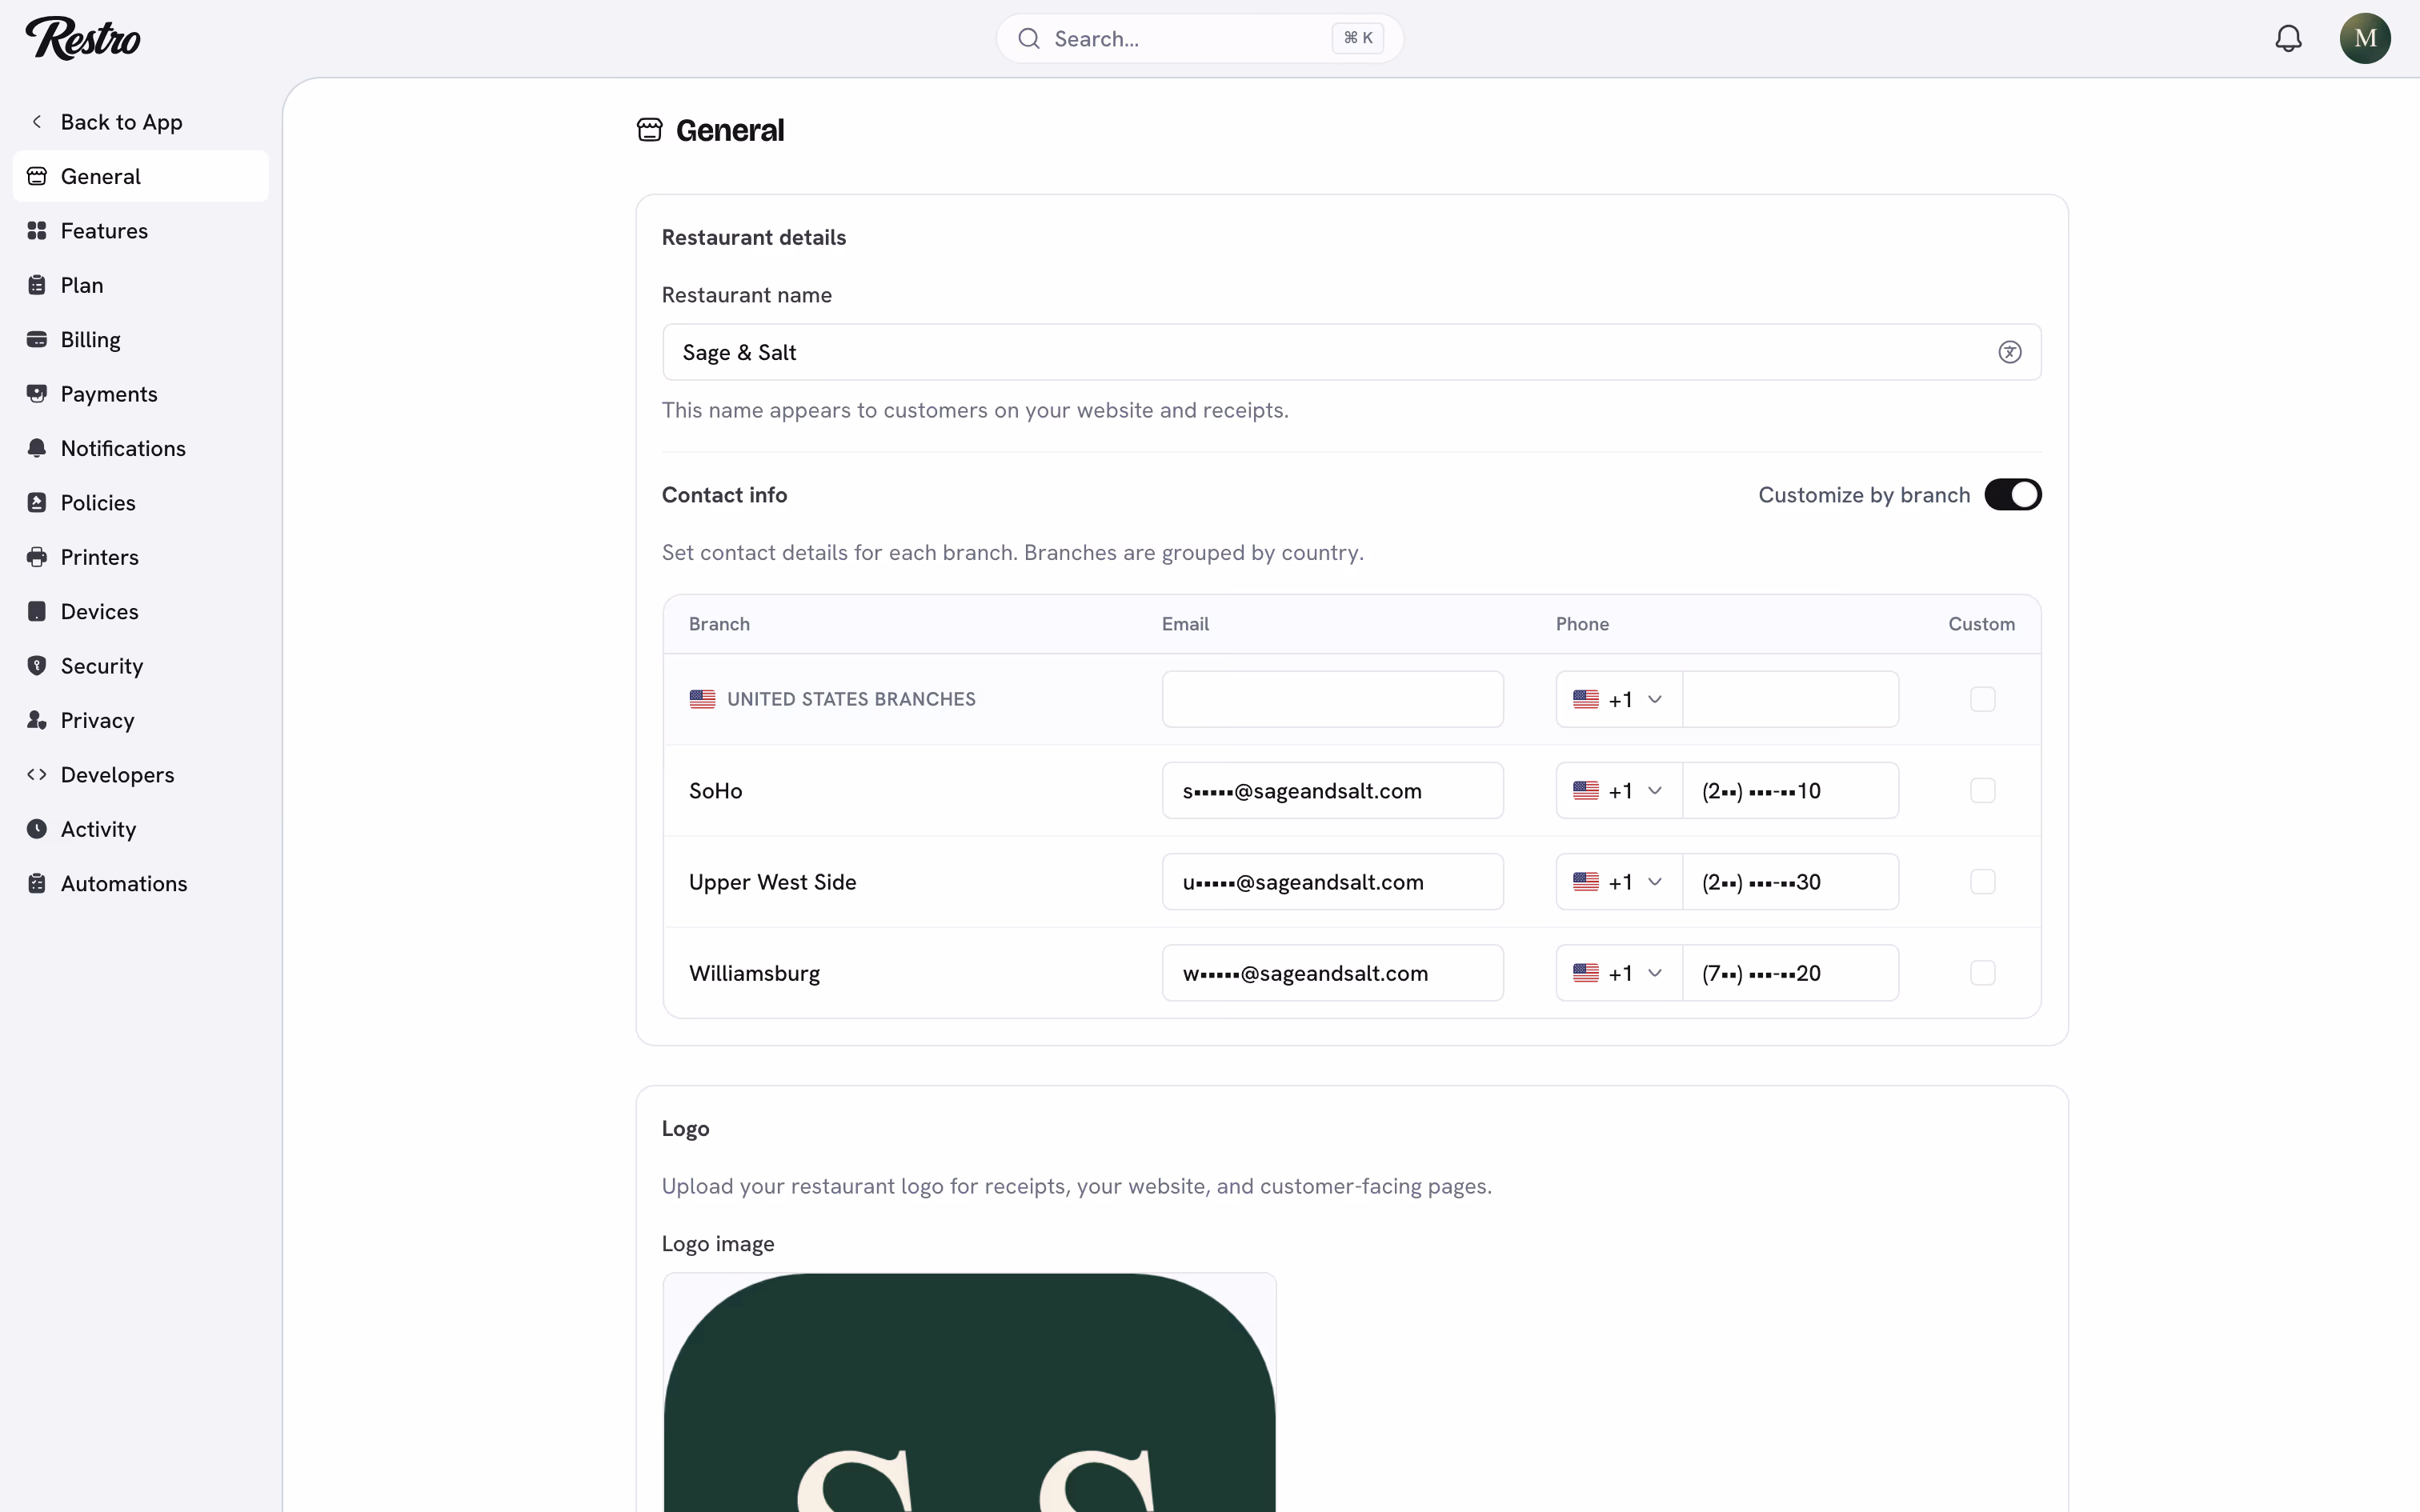Click the Automations icon in the sidebar
The image size is (2420, 1512).
pyautogui.click(x=37, y=883)
